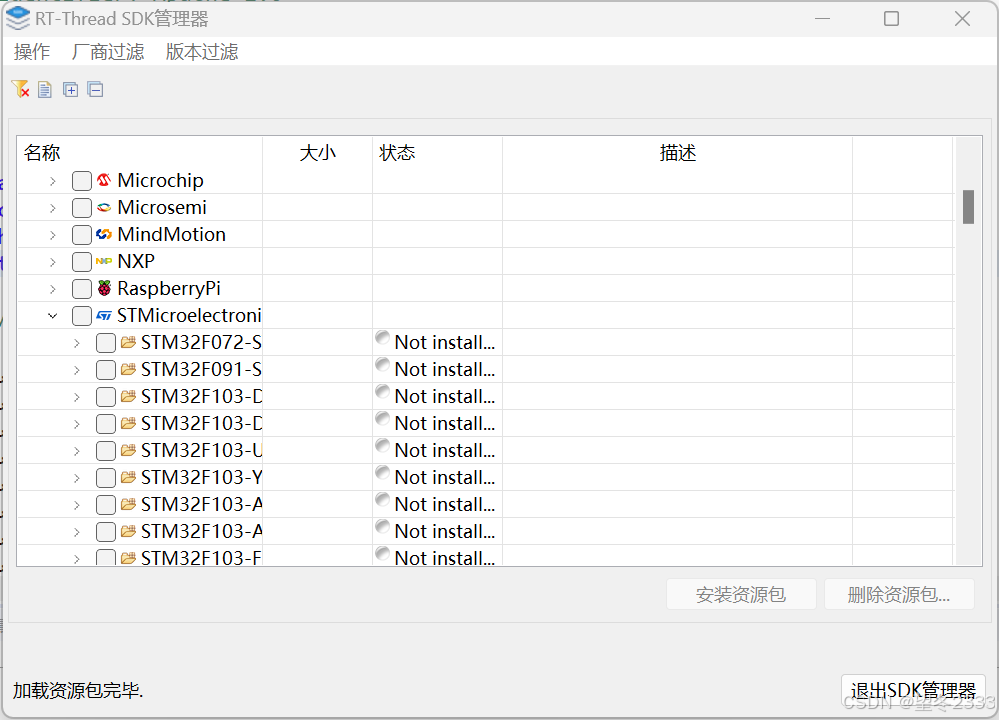Click the Microchip vendor logo icon
Screen dimensions: 999x720
[x=104, y=180]
